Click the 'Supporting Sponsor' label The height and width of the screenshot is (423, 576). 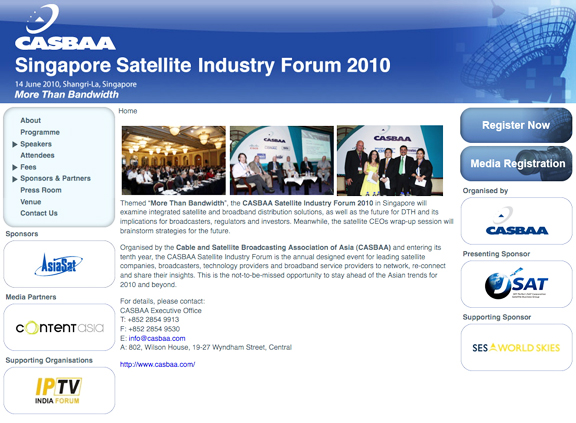point(497,317)
